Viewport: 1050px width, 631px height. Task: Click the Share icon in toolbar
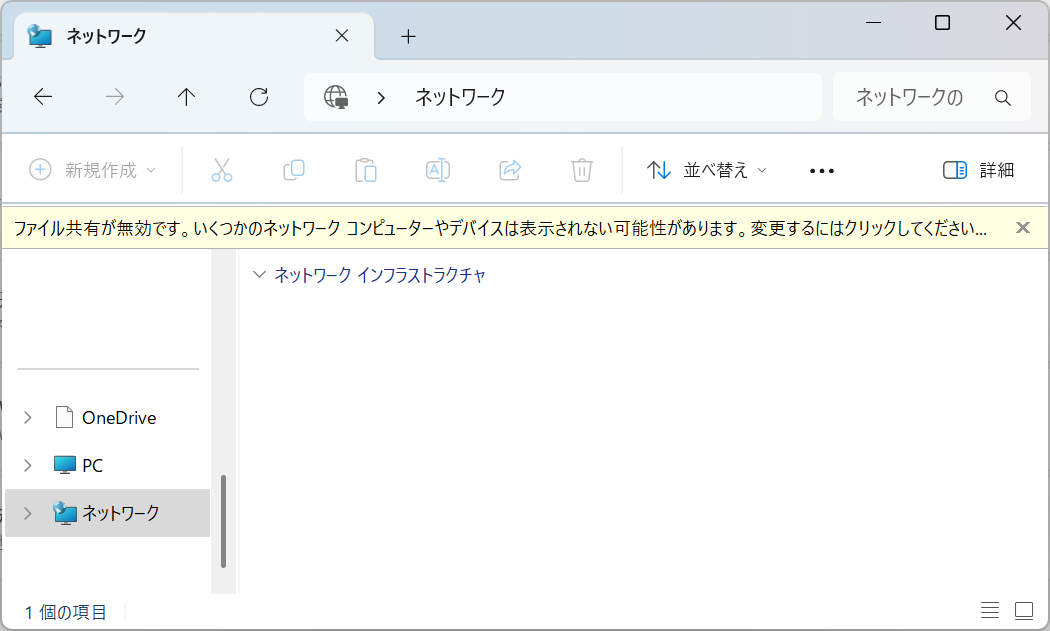(x=510, y=170)
